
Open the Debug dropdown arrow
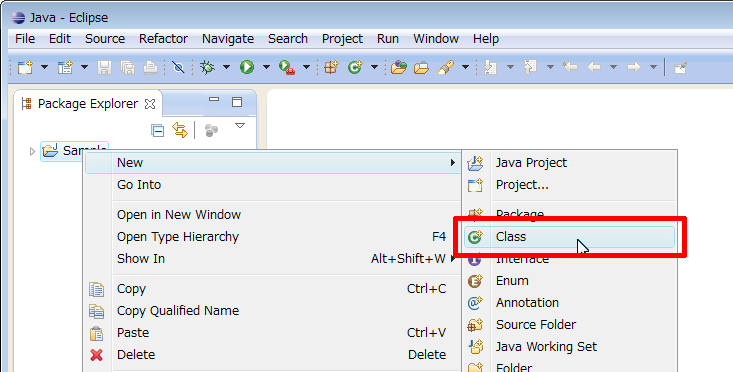pos(226,67)
